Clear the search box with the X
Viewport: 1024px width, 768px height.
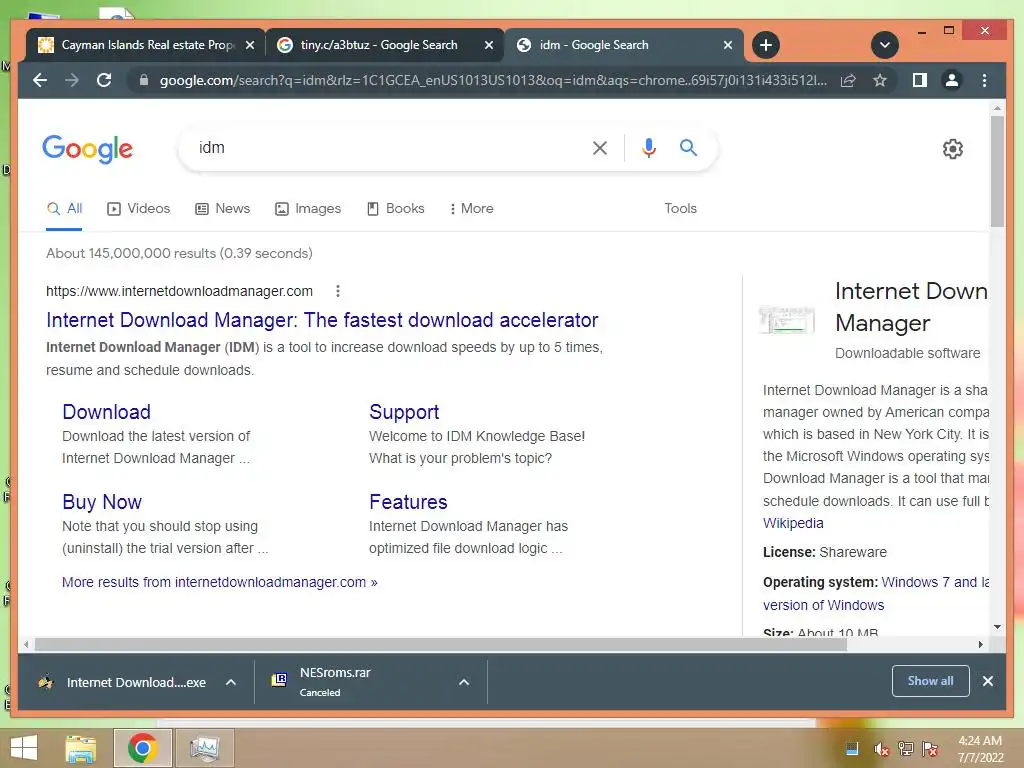[x=600, y=148]
